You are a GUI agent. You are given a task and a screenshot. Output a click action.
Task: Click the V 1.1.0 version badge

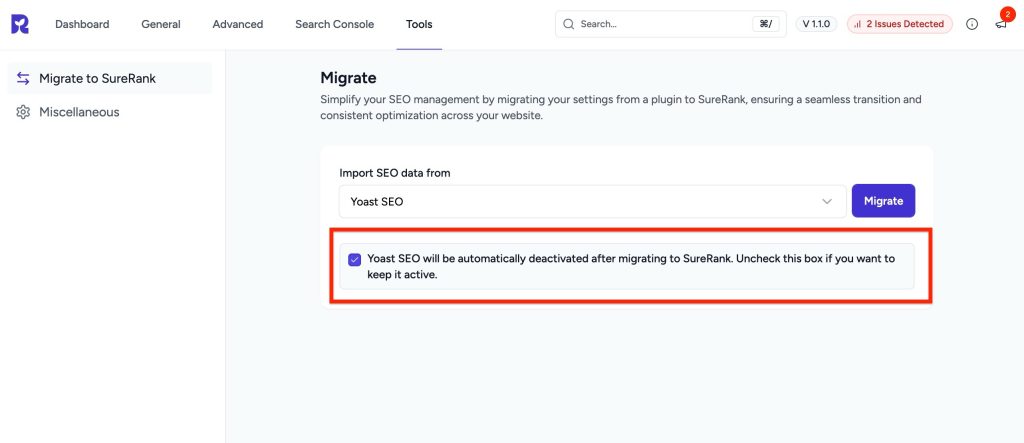click(x=816, y=24)
